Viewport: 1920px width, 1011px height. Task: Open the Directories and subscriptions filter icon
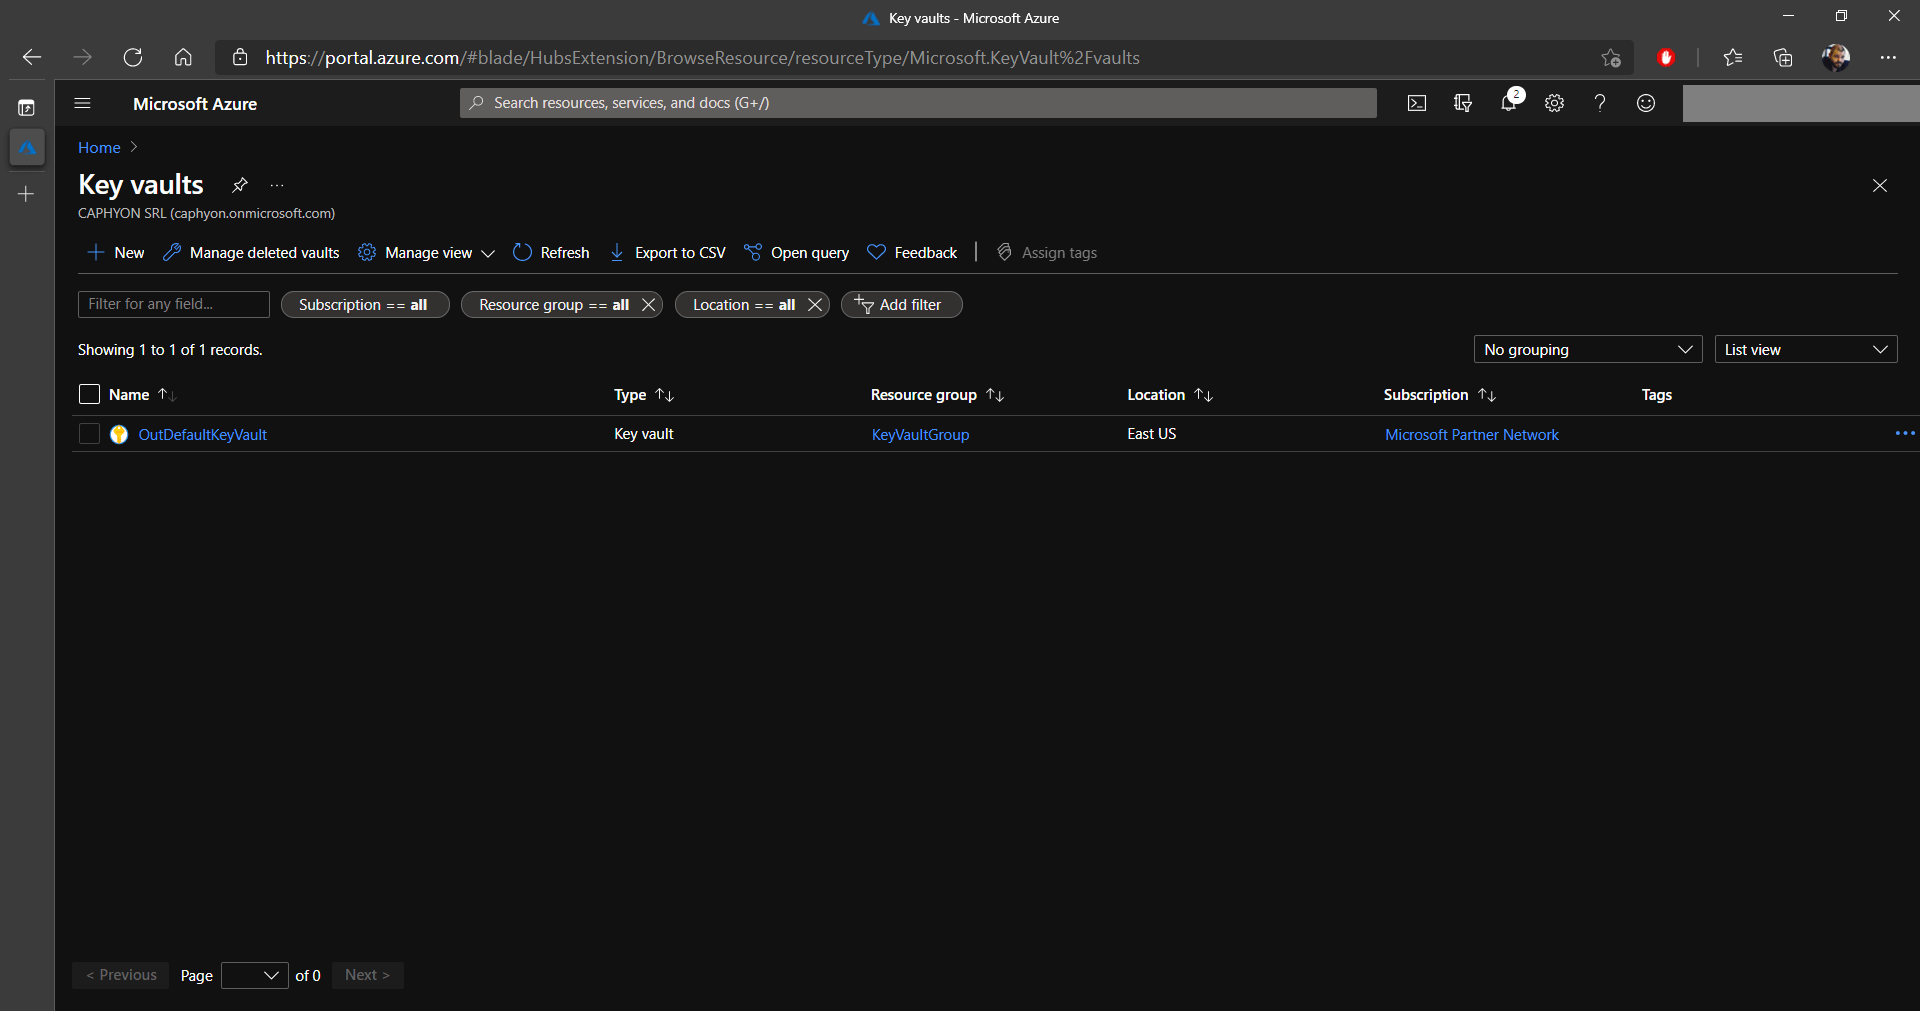click(1463, 103)
